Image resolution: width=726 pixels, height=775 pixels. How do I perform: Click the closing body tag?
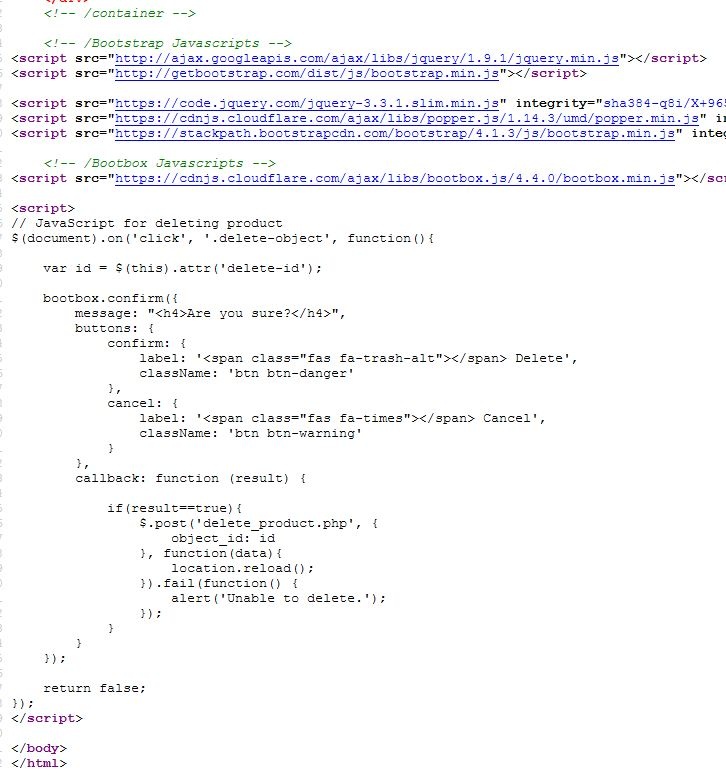39,748
